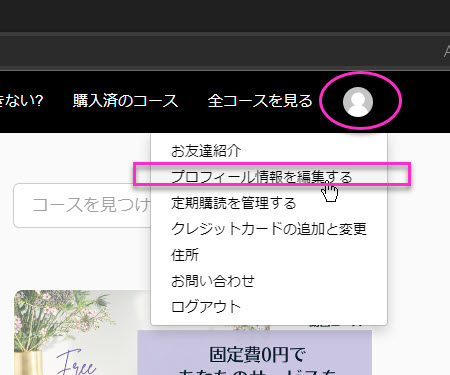This screenshot has height=375, width=450.
Task: Select お友達紹介 from the dropdown menu
Action: pyautogui.click(x=206, y=151)
